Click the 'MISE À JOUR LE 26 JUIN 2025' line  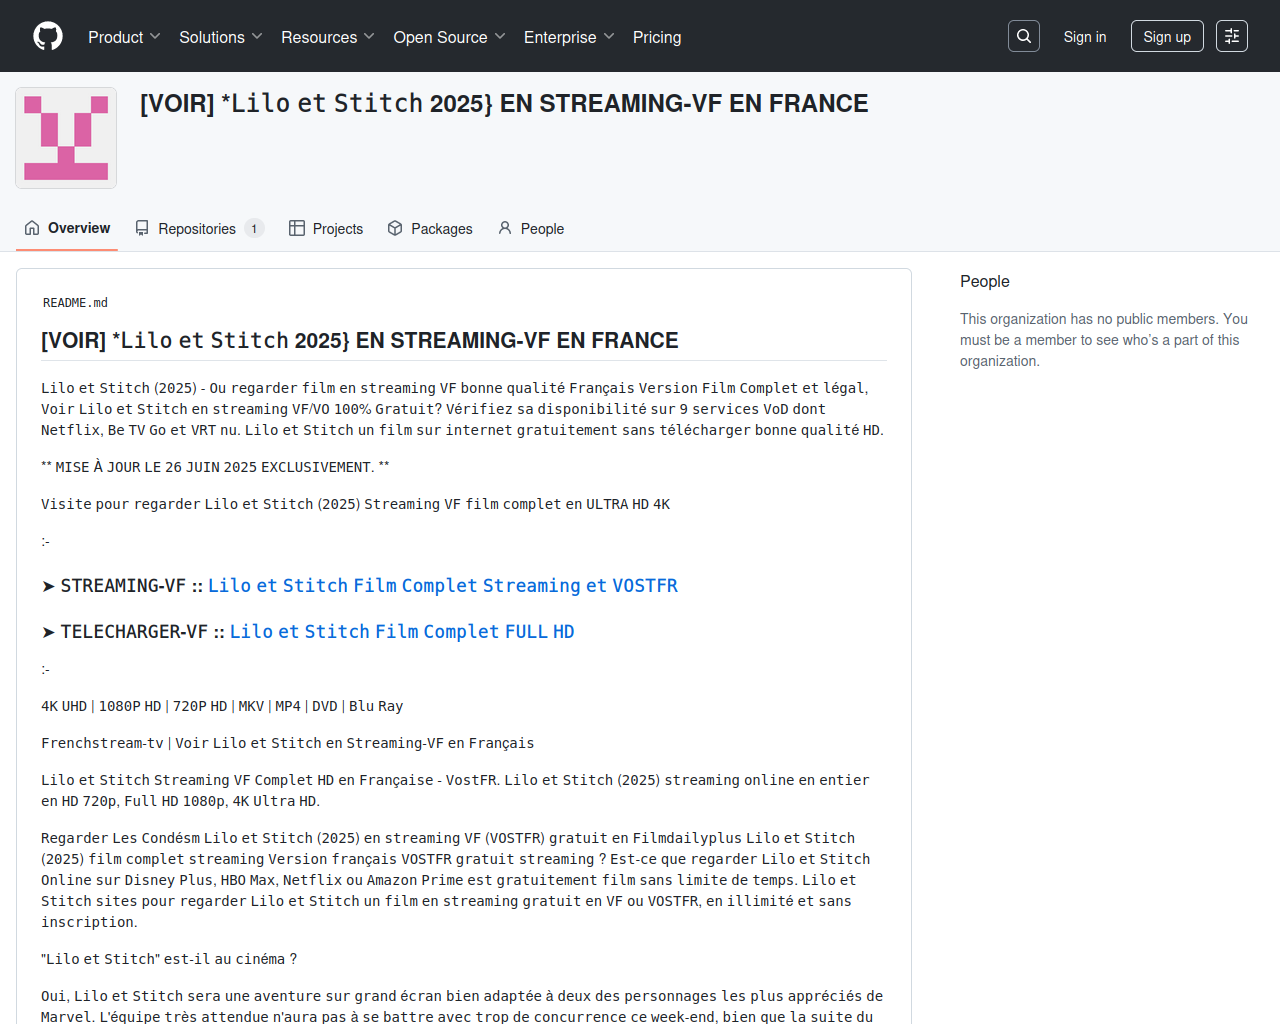click(215, 467)
